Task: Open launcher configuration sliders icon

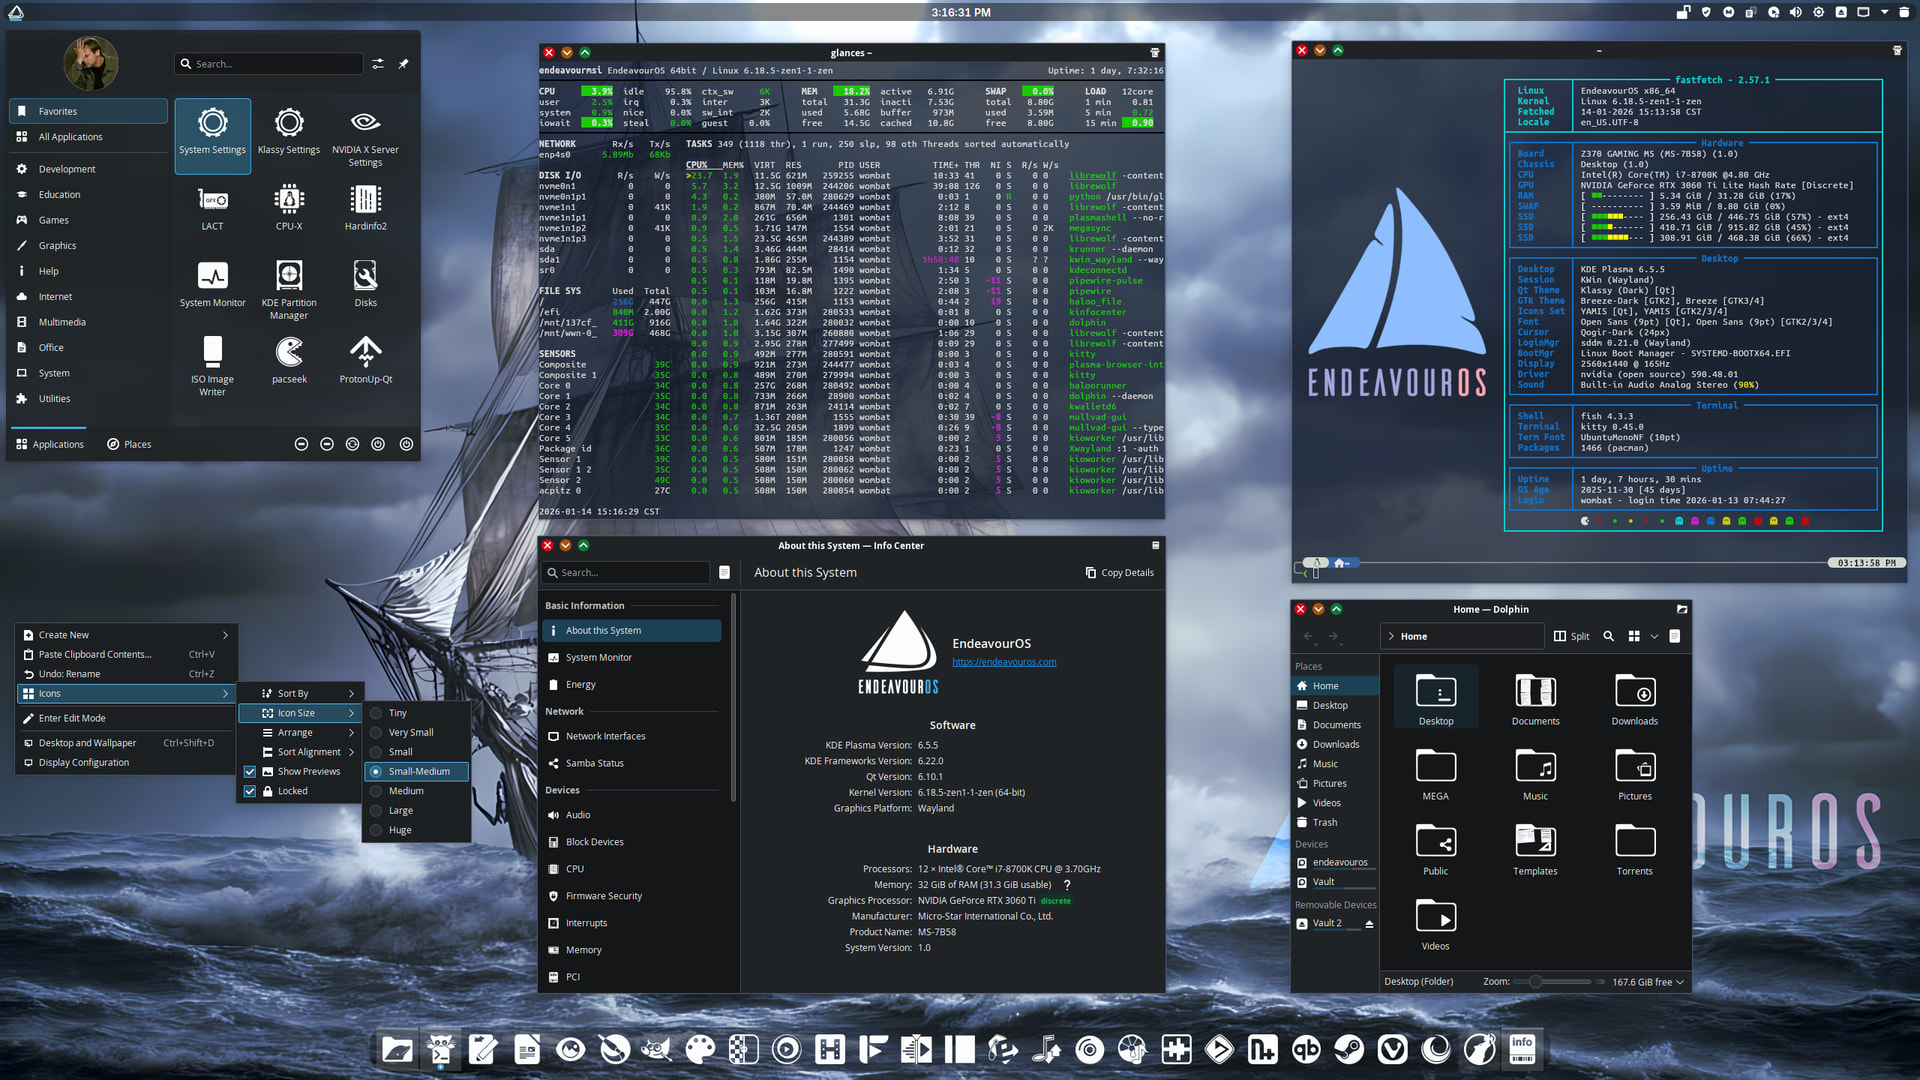Action: coord(378,64)
